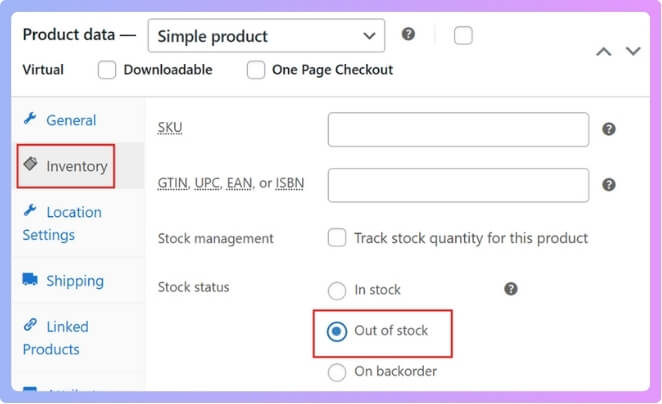Check the One Page Checkout option
Image resolution: width=662 pixels, height=404 pixels.
(256, 70)
